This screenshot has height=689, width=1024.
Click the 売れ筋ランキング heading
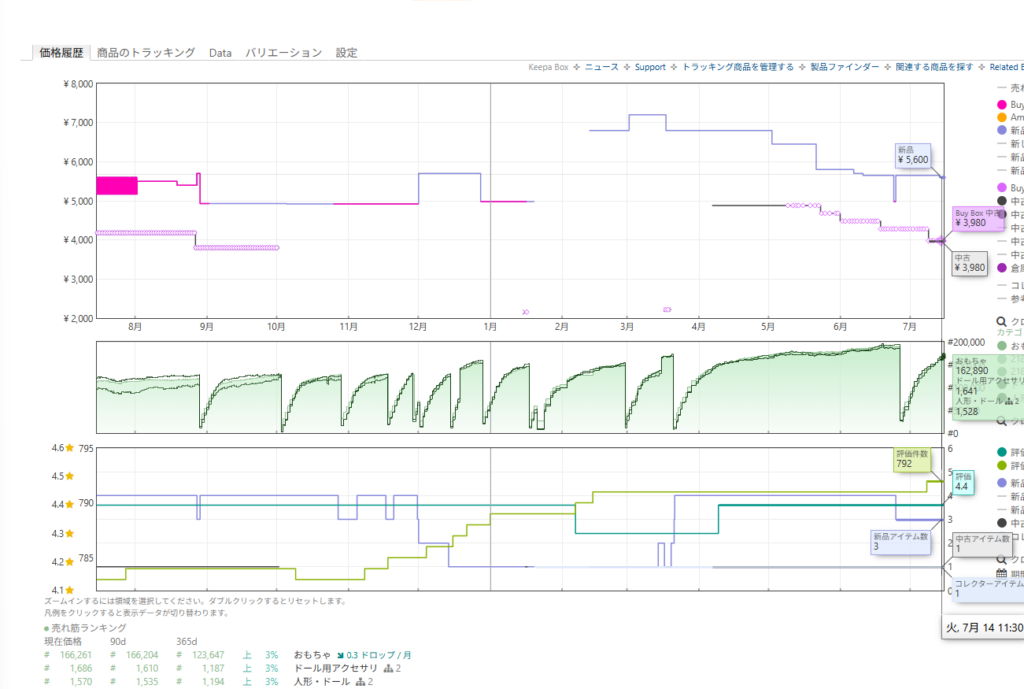(89, 628)
